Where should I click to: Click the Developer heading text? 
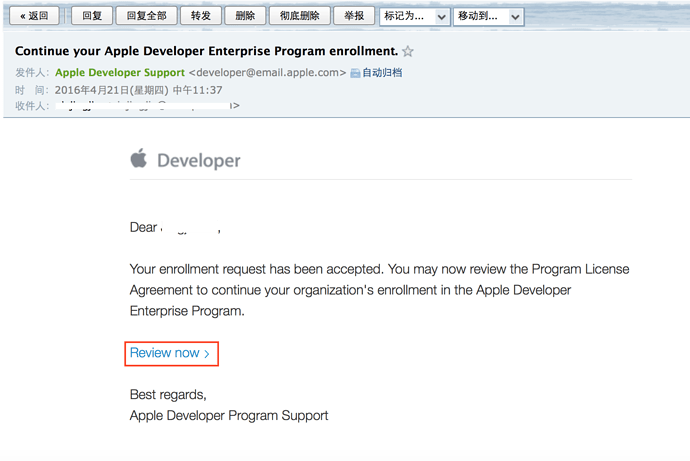tap(199, 161)
